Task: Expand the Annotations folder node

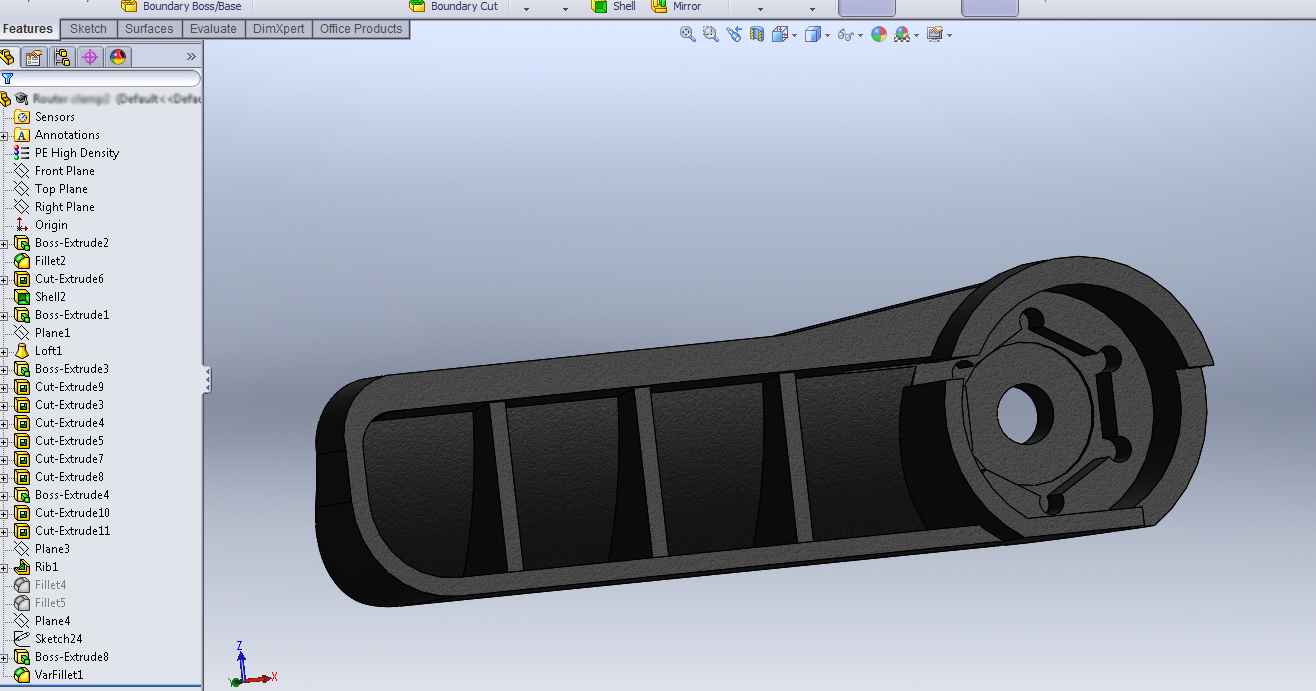Action: [4, 135]
